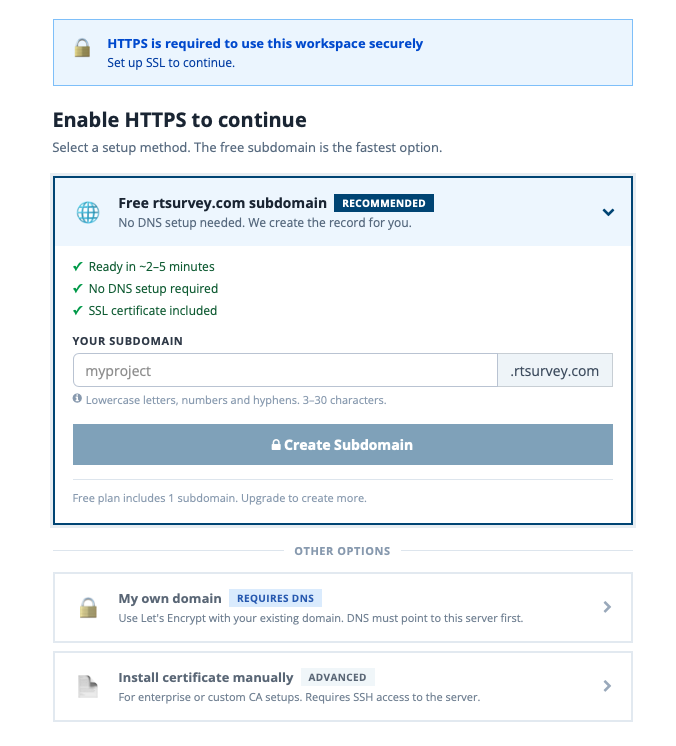Image resolution: width=676 pixels, height=746 pixels.
Task: Click the info icon beside the subdomain hint
Action: tap(77, 399)
